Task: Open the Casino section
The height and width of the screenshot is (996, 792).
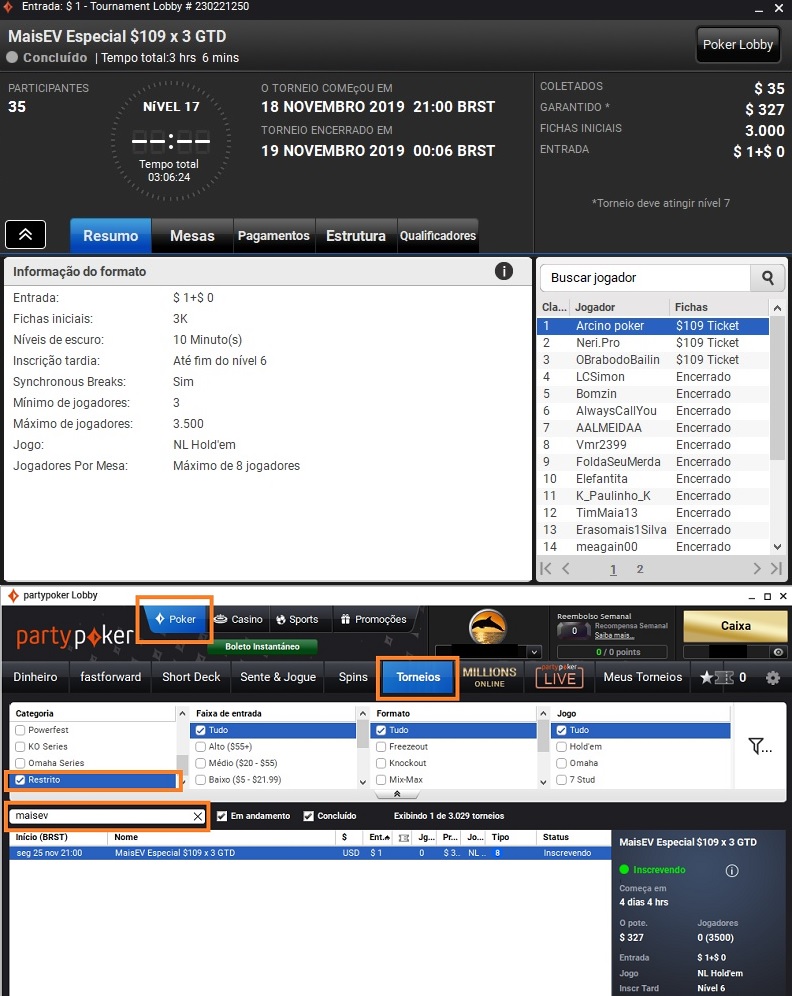Action: click(x=239, y=619)
